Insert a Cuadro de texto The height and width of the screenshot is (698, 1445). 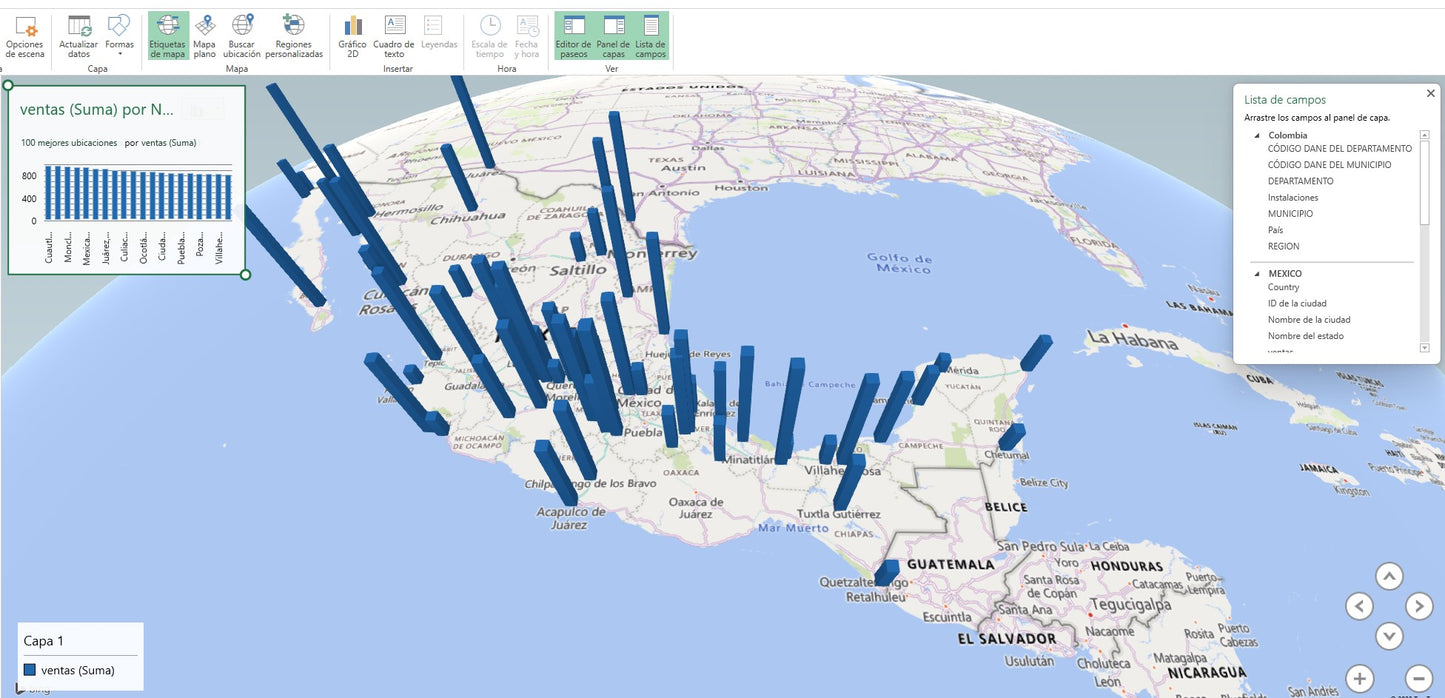coord(394,37)
